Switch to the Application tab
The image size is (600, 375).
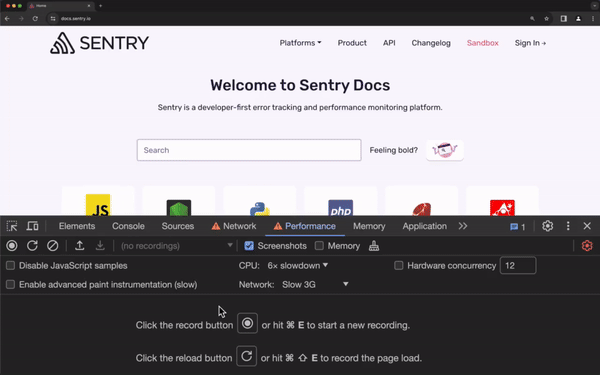click(424, 226)
